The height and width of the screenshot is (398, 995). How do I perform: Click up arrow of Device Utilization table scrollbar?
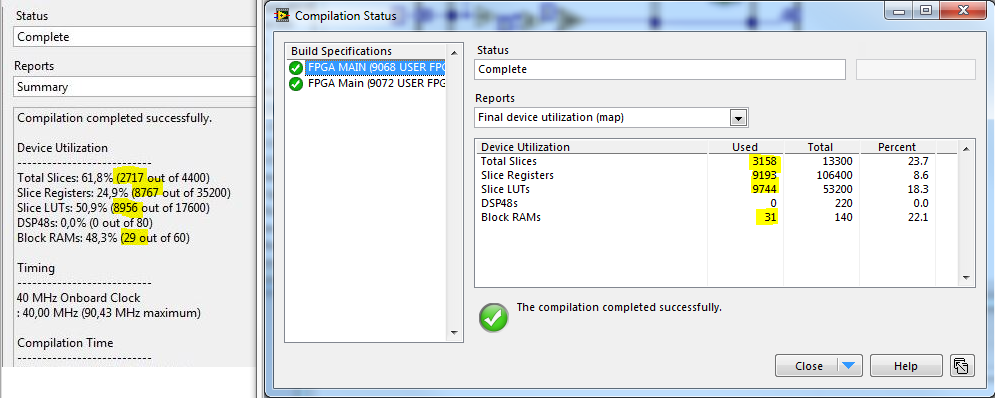[965, 148]
